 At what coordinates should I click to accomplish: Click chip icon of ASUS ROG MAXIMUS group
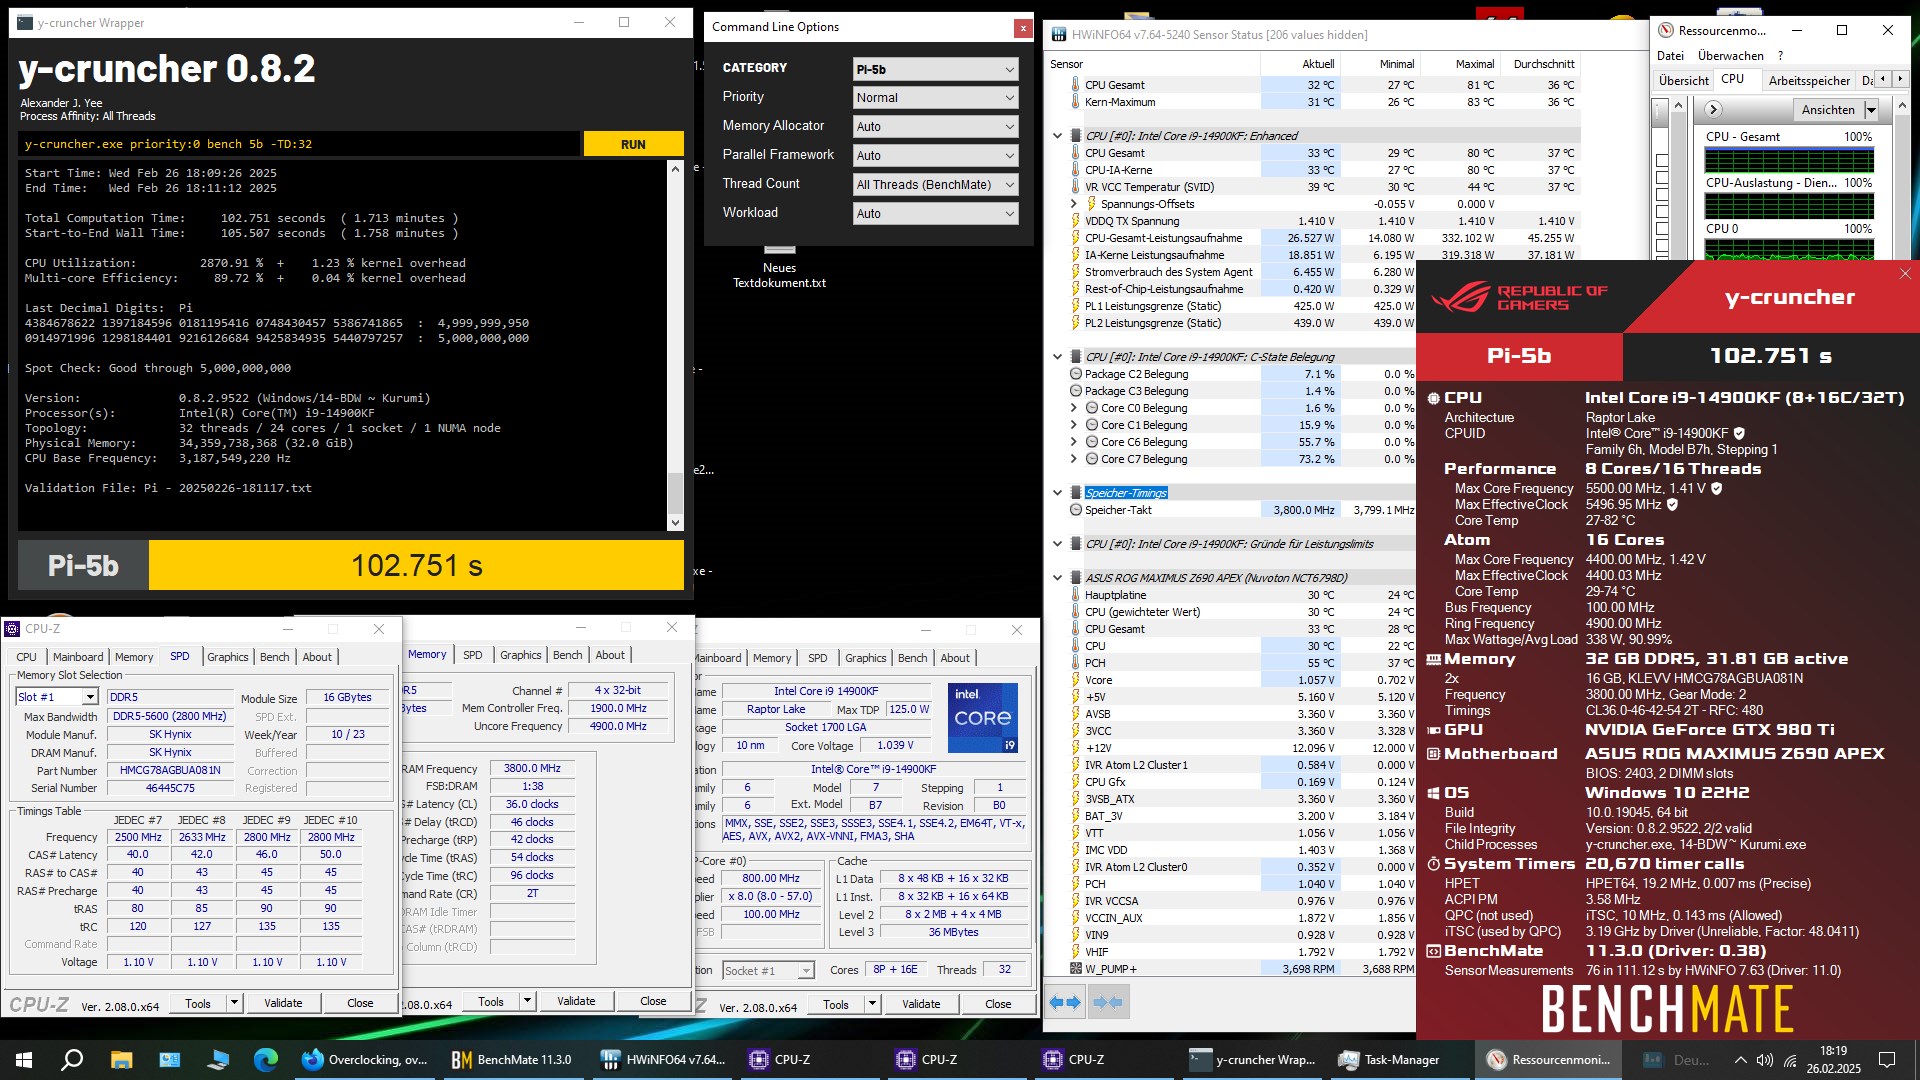(x=1076, y=578)
